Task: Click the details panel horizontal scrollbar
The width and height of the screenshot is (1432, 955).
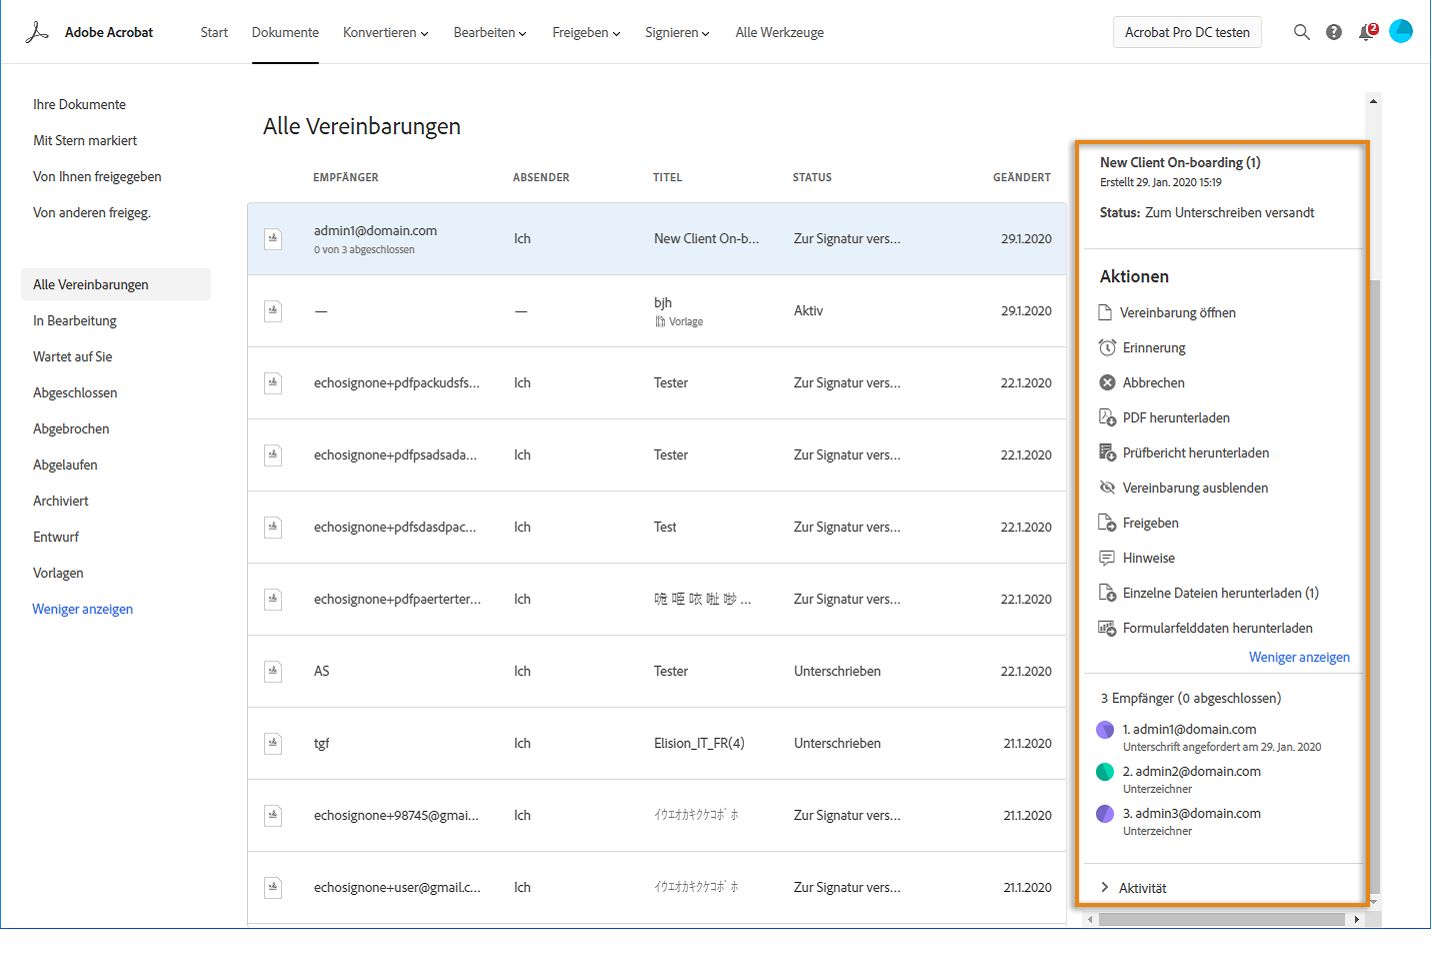Action: pyautogui.click(x=1221, y=919)
